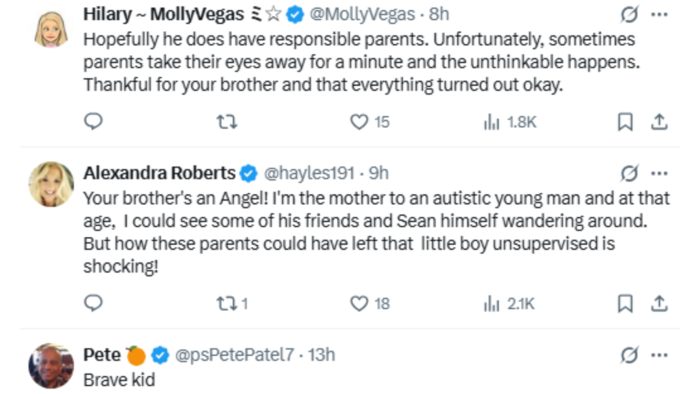Share Alexandra Roberts tweet
700x394 pixels.
click(659, 304)
